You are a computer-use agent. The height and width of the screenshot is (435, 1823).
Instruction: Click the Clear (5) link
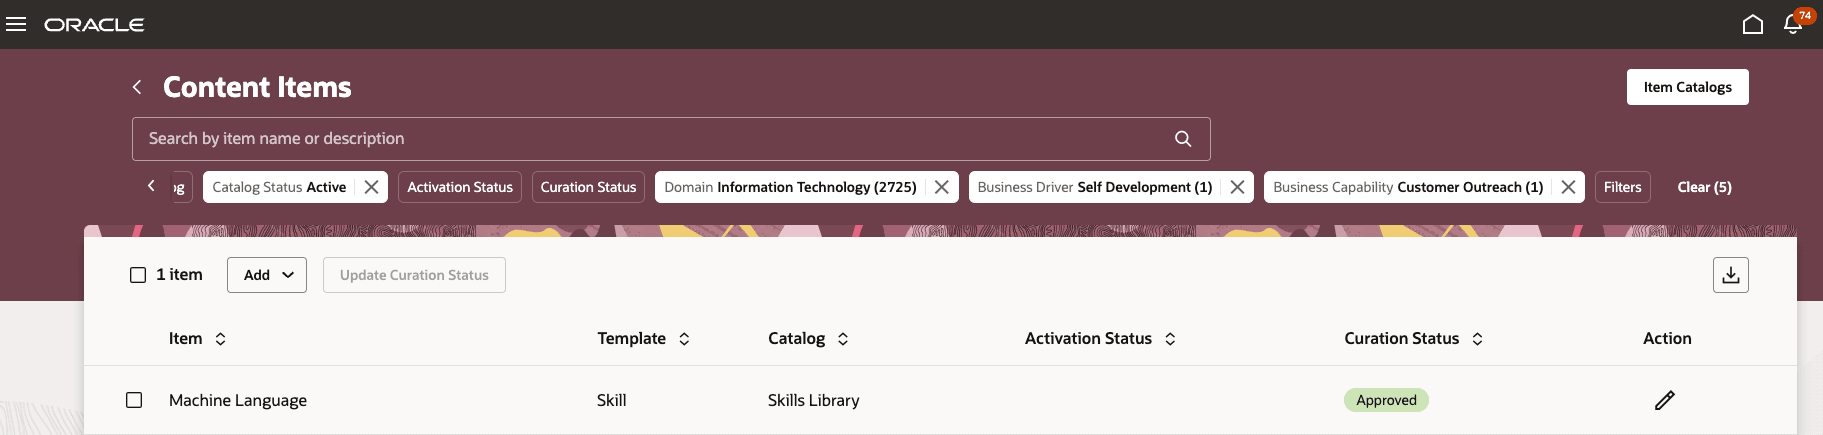[x=1704, y=187]
